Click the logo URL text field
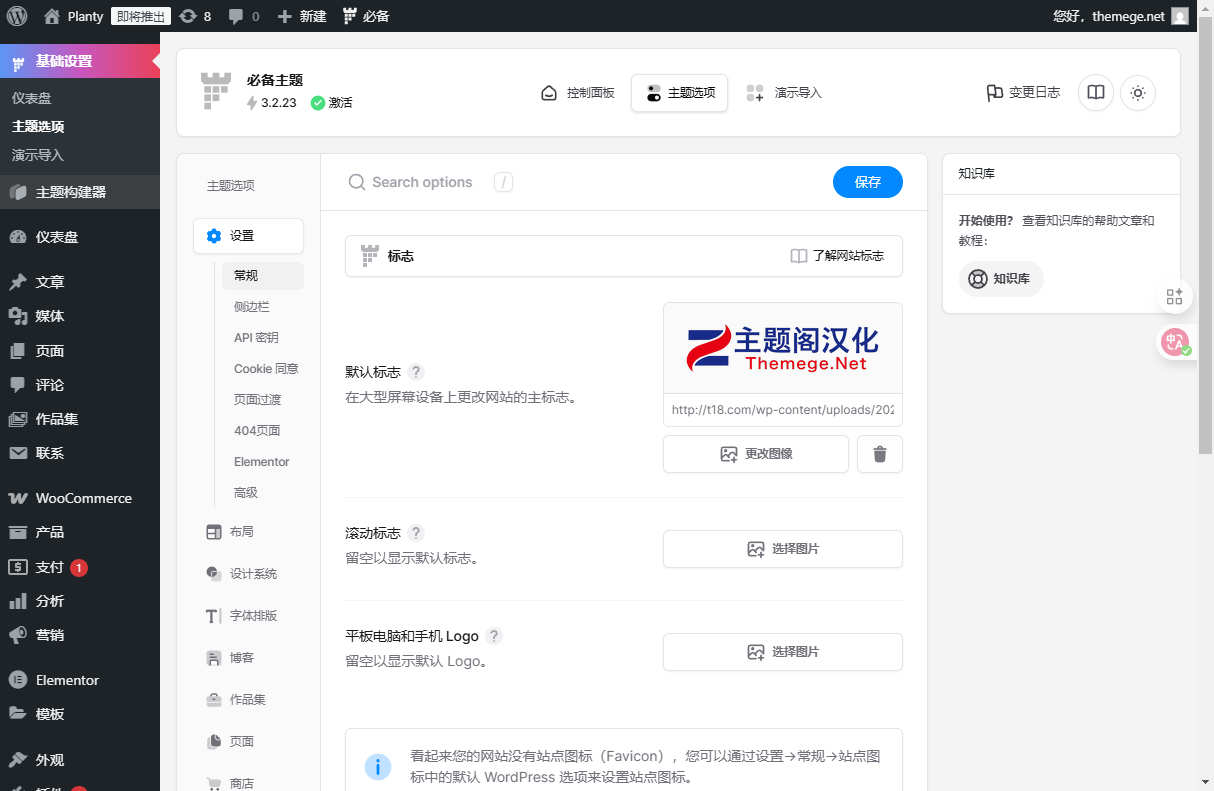 coord(783,410)
